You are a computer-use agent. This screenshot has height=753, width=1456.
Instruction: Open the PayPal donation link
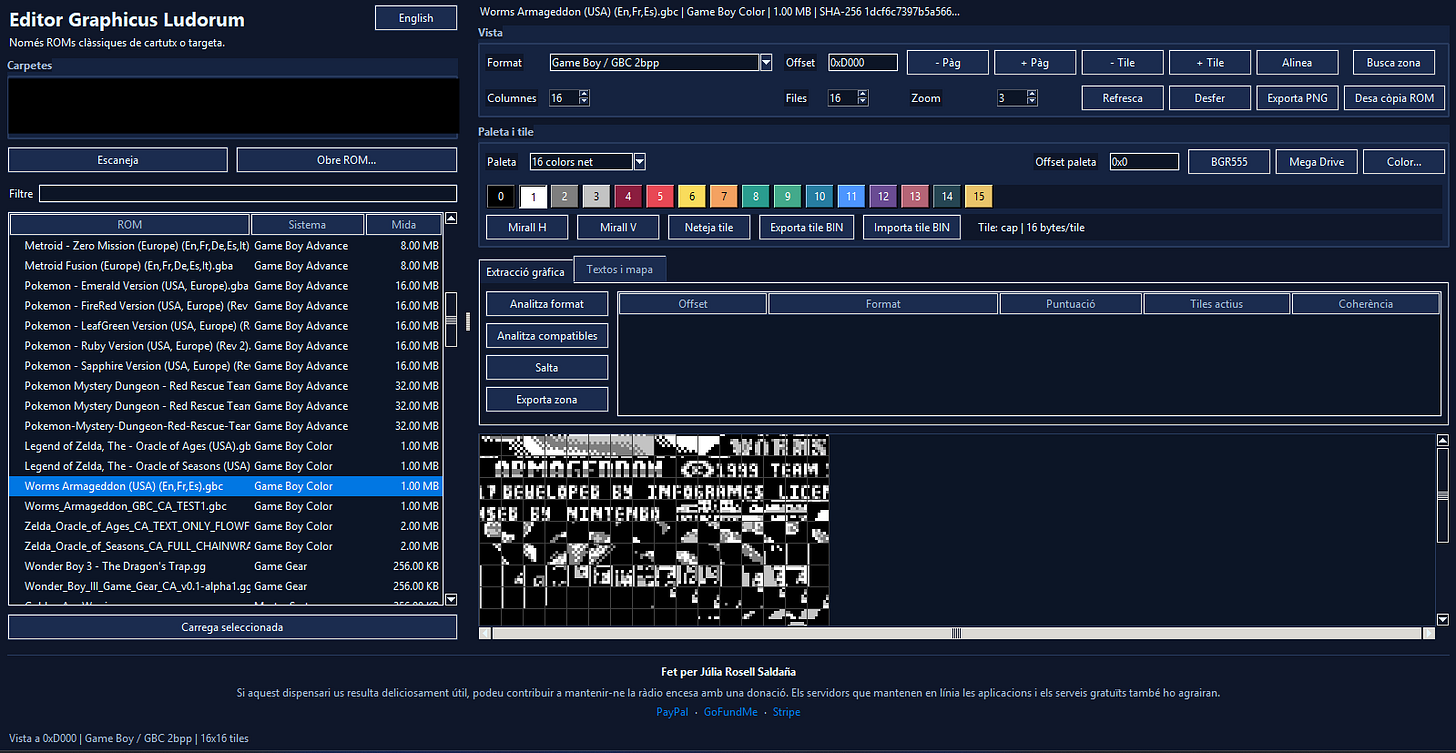(672, 712)
